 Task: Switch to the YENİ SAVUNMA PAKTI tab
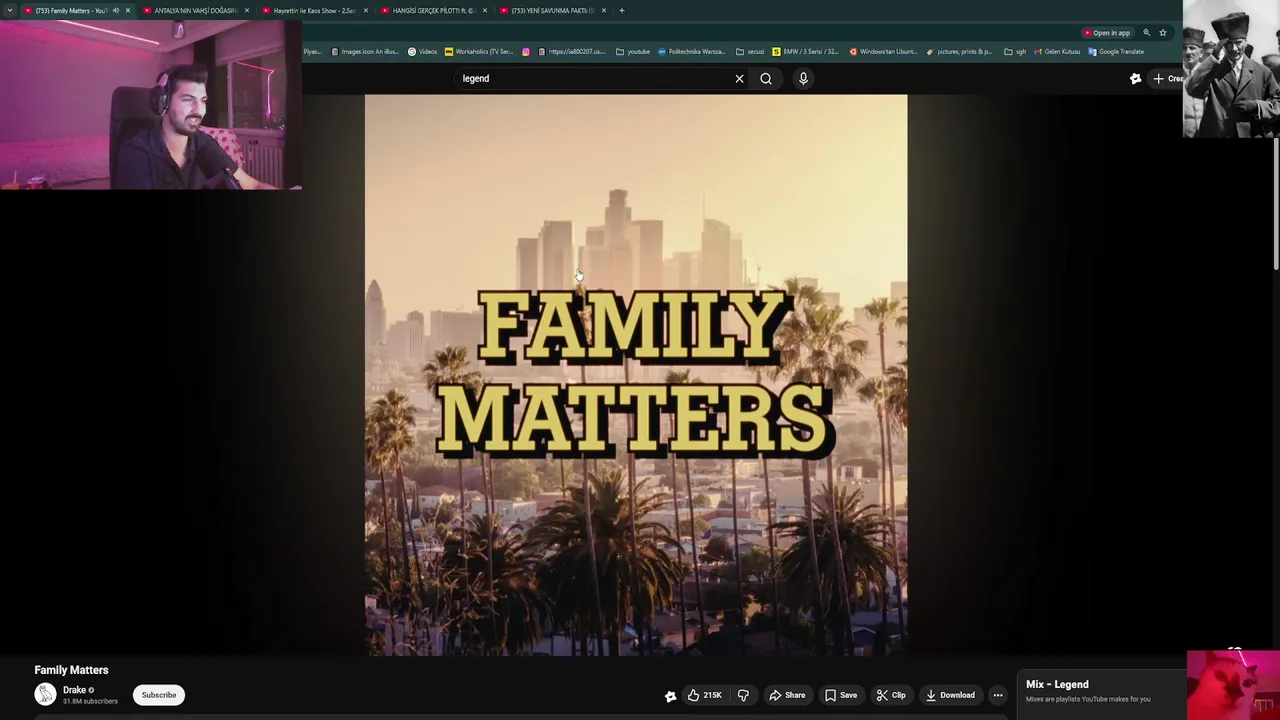point(552,10)
